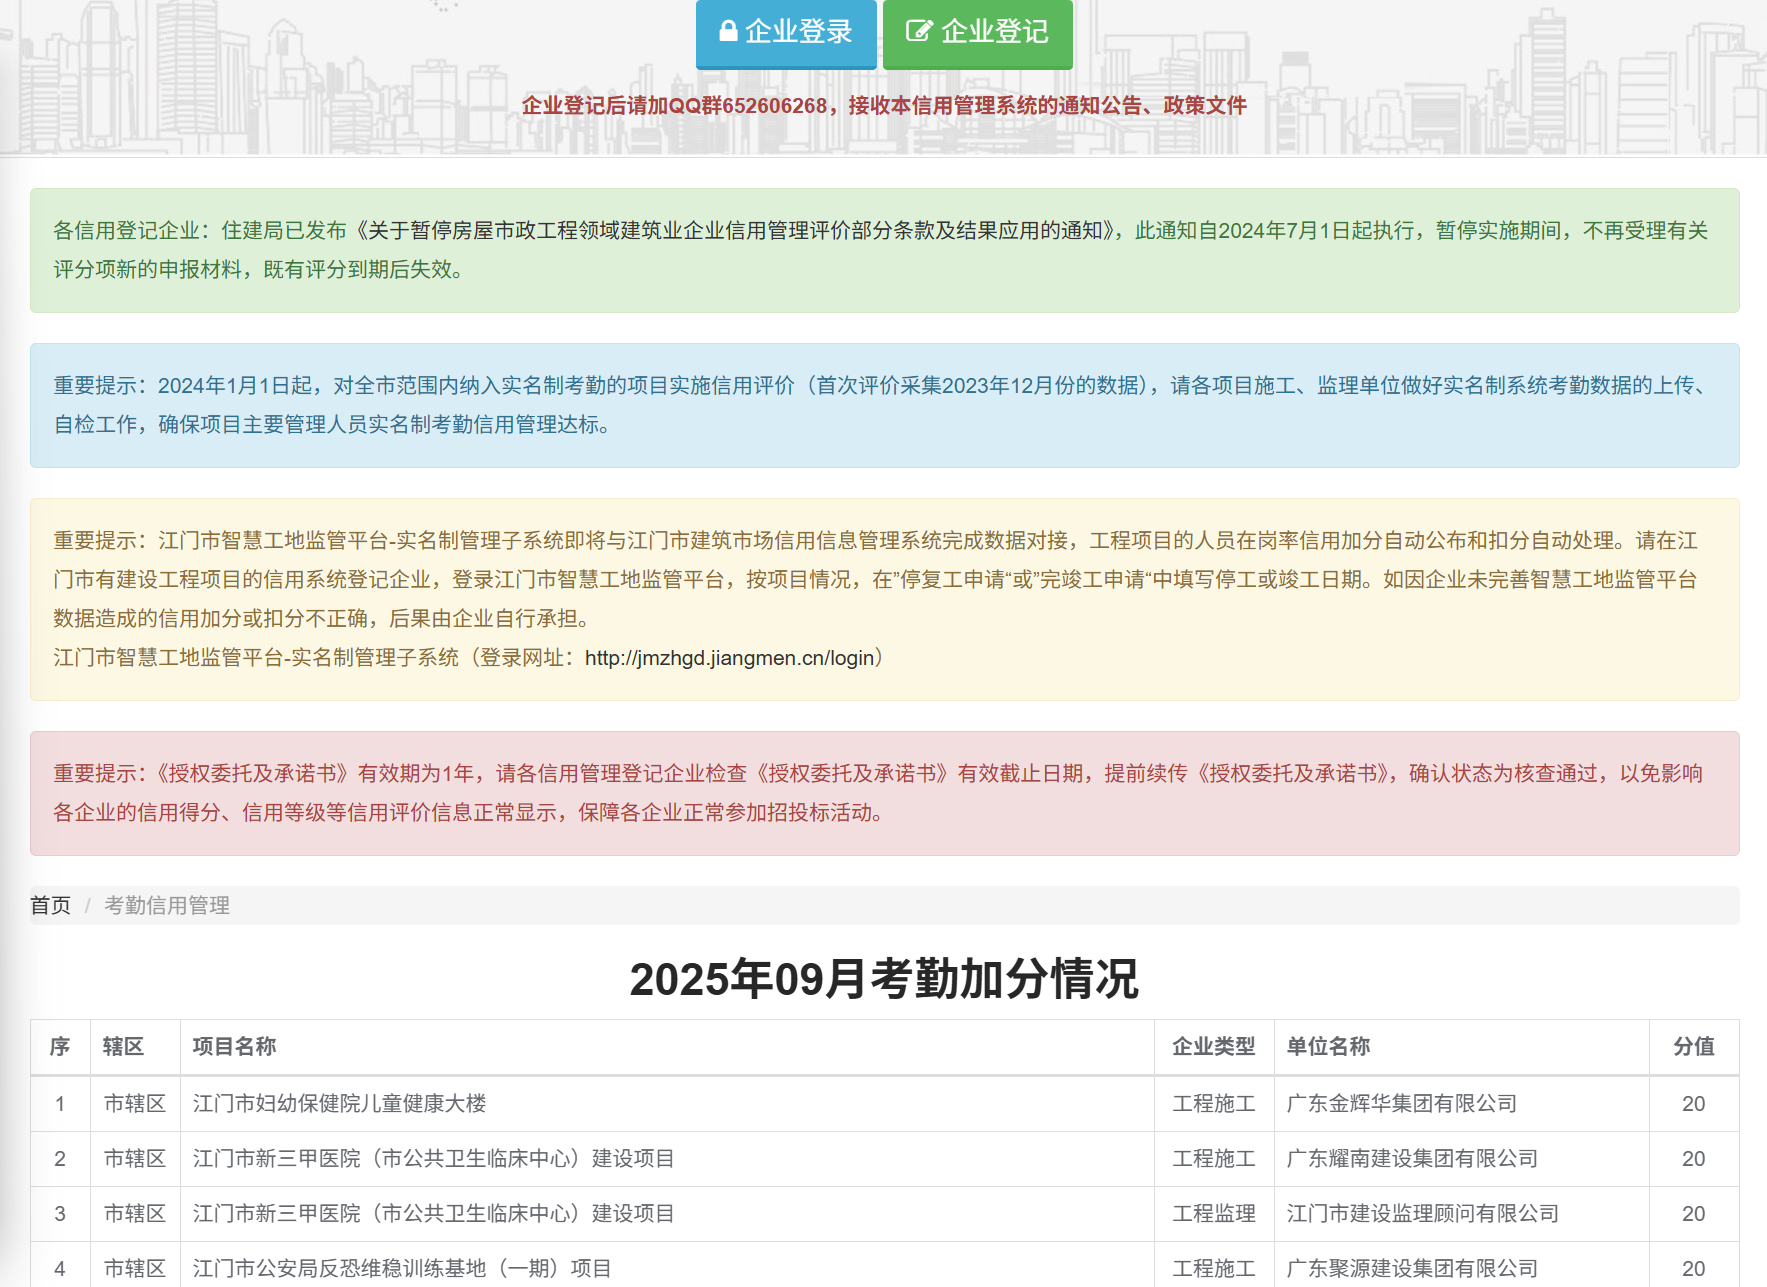Click the red QQ群652606268 notice text
Viewport: 1767px width, 1287px height.
[884, 106]
